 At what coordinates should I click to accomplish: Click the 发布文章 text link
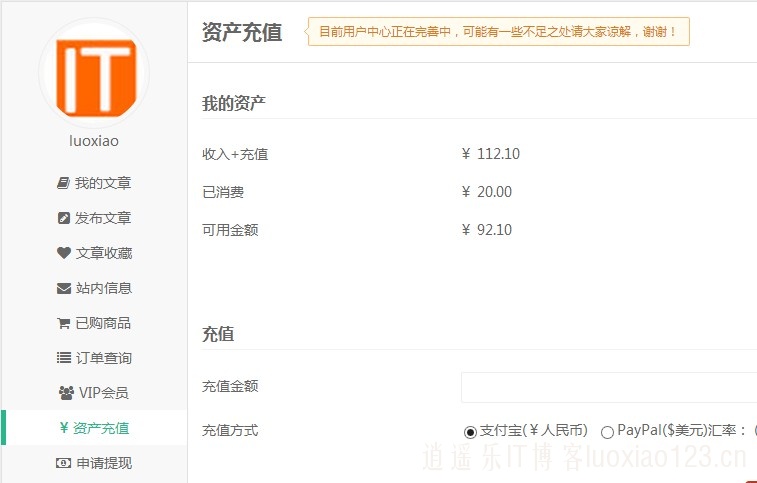click(103, 218)
